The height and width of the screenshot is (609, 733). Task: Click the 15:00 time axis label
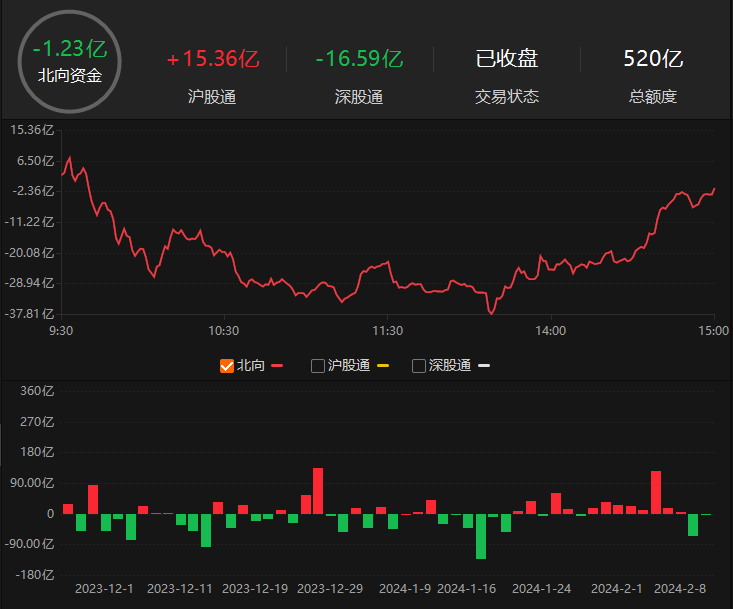coord(713,331)
